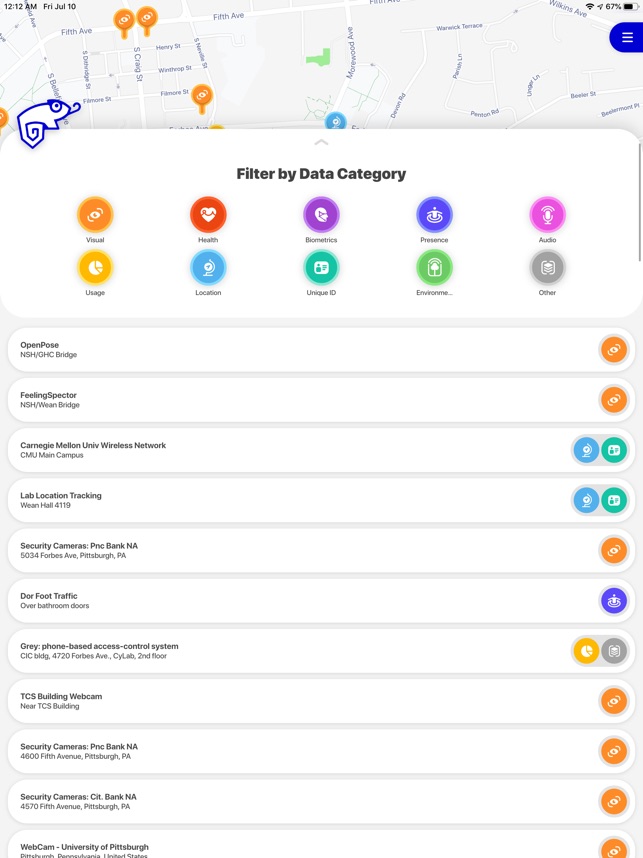Toggle the Environment data filter
Viewport: 643px width, 858px height.
click(x=434, y=267)
